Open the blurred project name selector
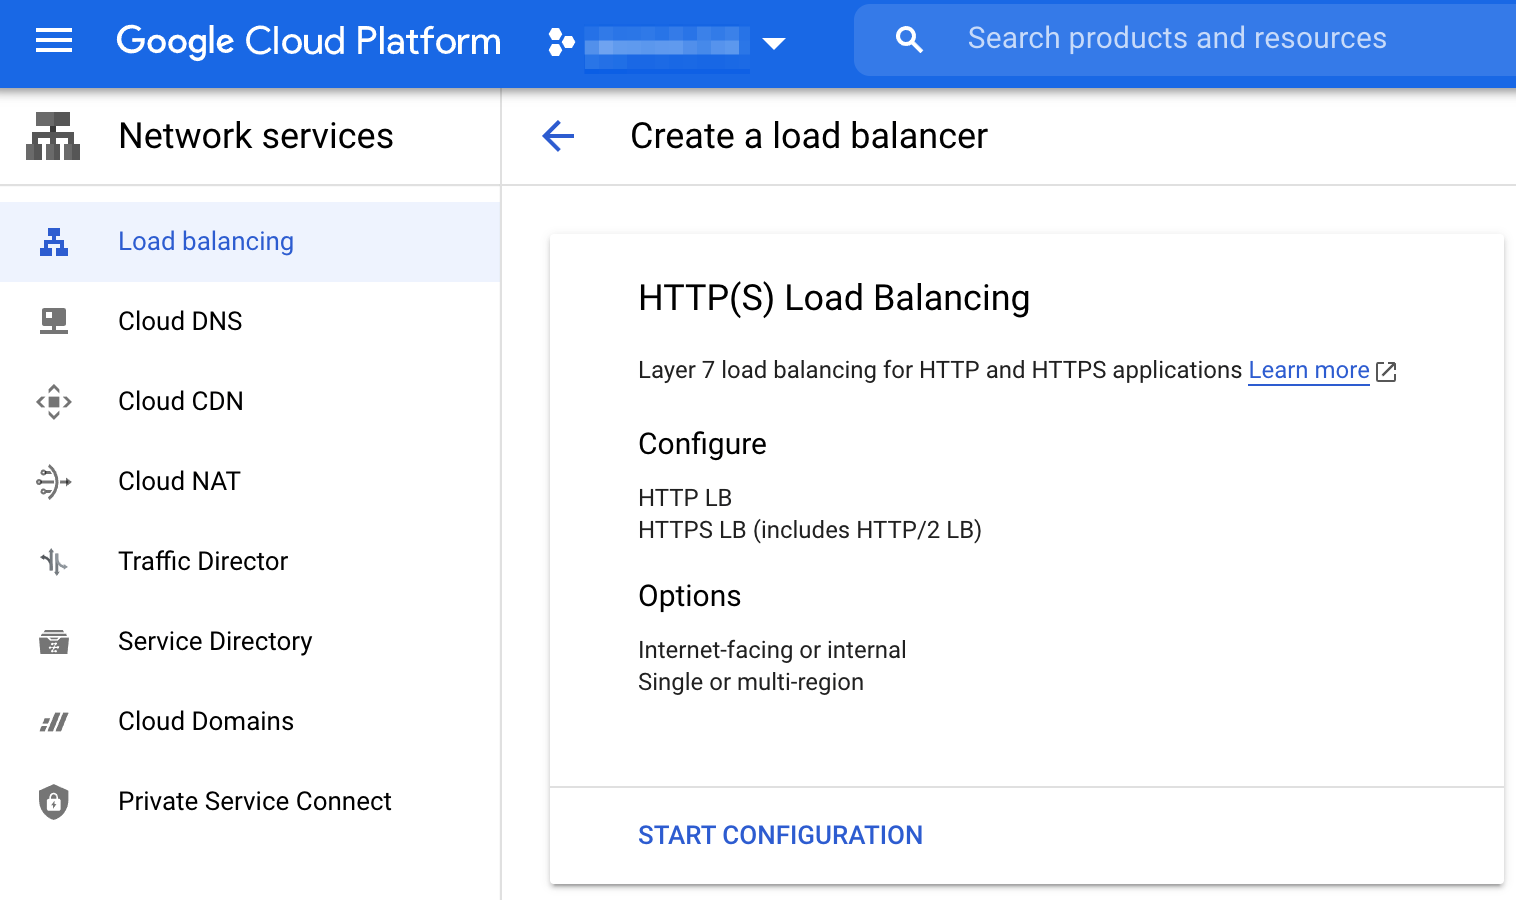 (666, 43)
